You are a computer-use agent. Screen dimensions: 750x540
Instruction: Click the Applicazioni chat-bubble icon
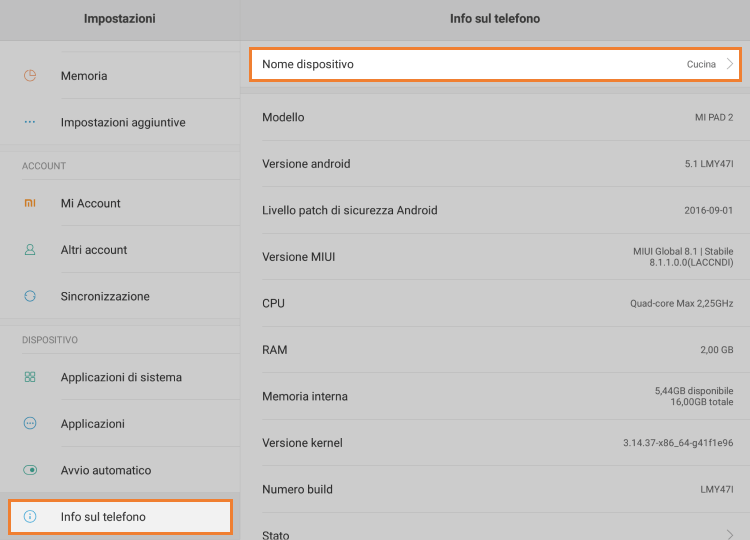(30, 423)
